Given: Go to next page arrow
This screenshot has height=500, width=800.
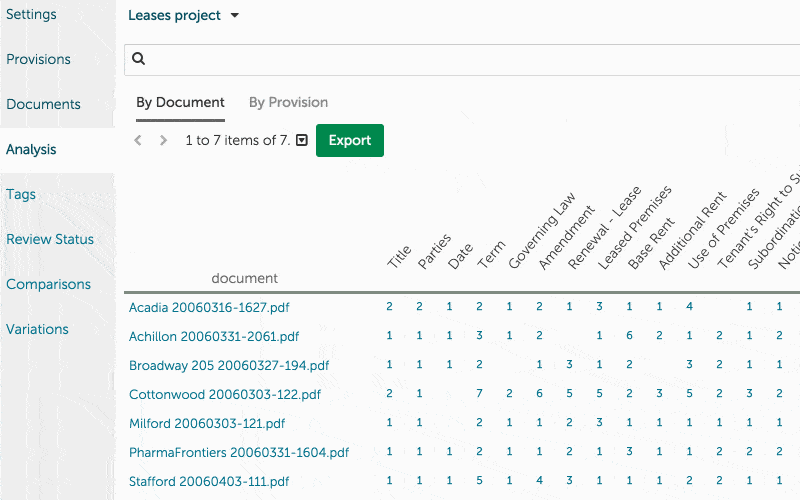Looking at the screenshot, I should coord(163,140).
